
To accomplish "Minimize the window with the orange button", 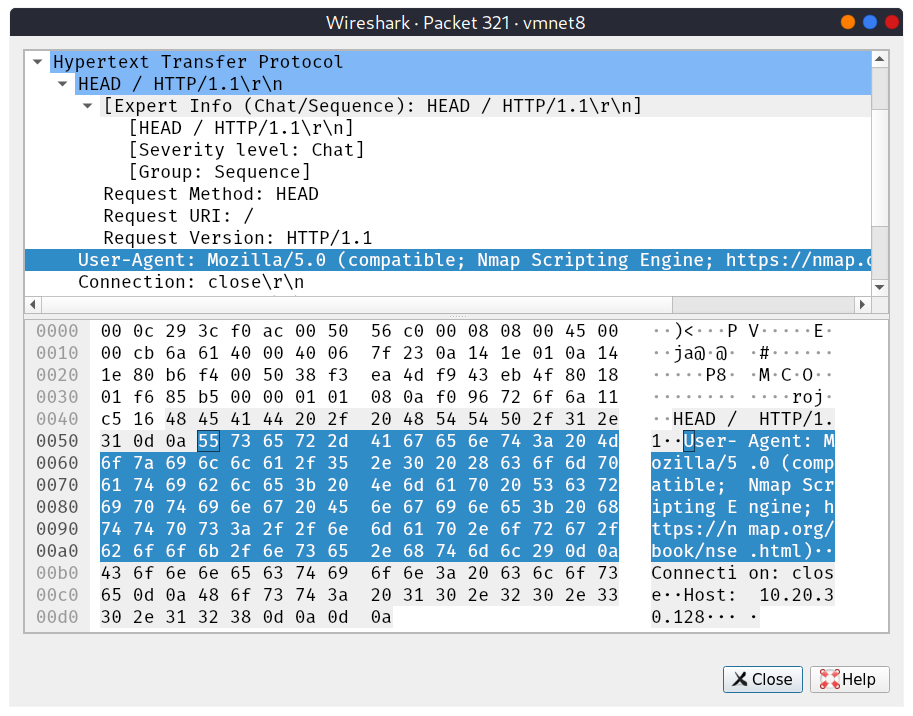I will pos(848,22).
